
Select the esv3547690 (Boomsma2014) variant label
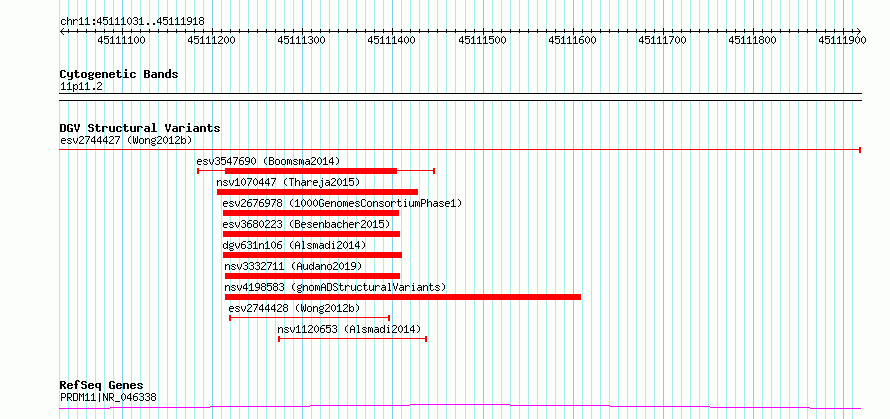268,161
